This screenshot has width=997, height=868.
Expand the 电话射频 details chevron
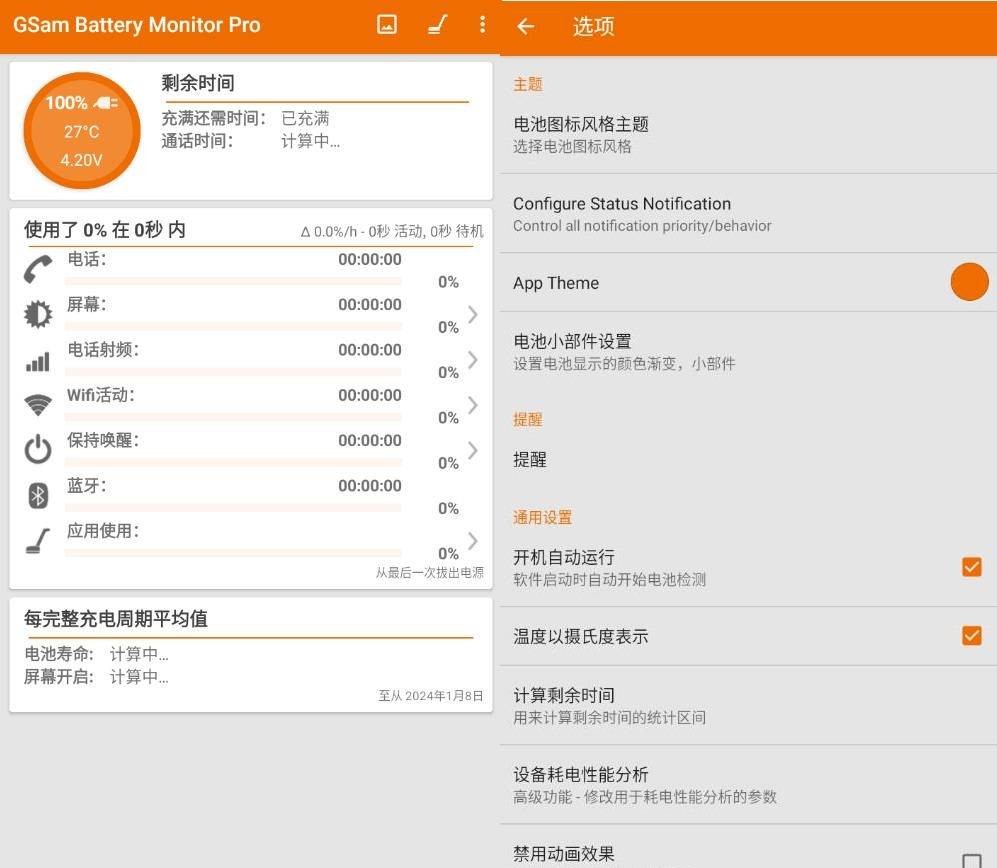pos(473,360)
